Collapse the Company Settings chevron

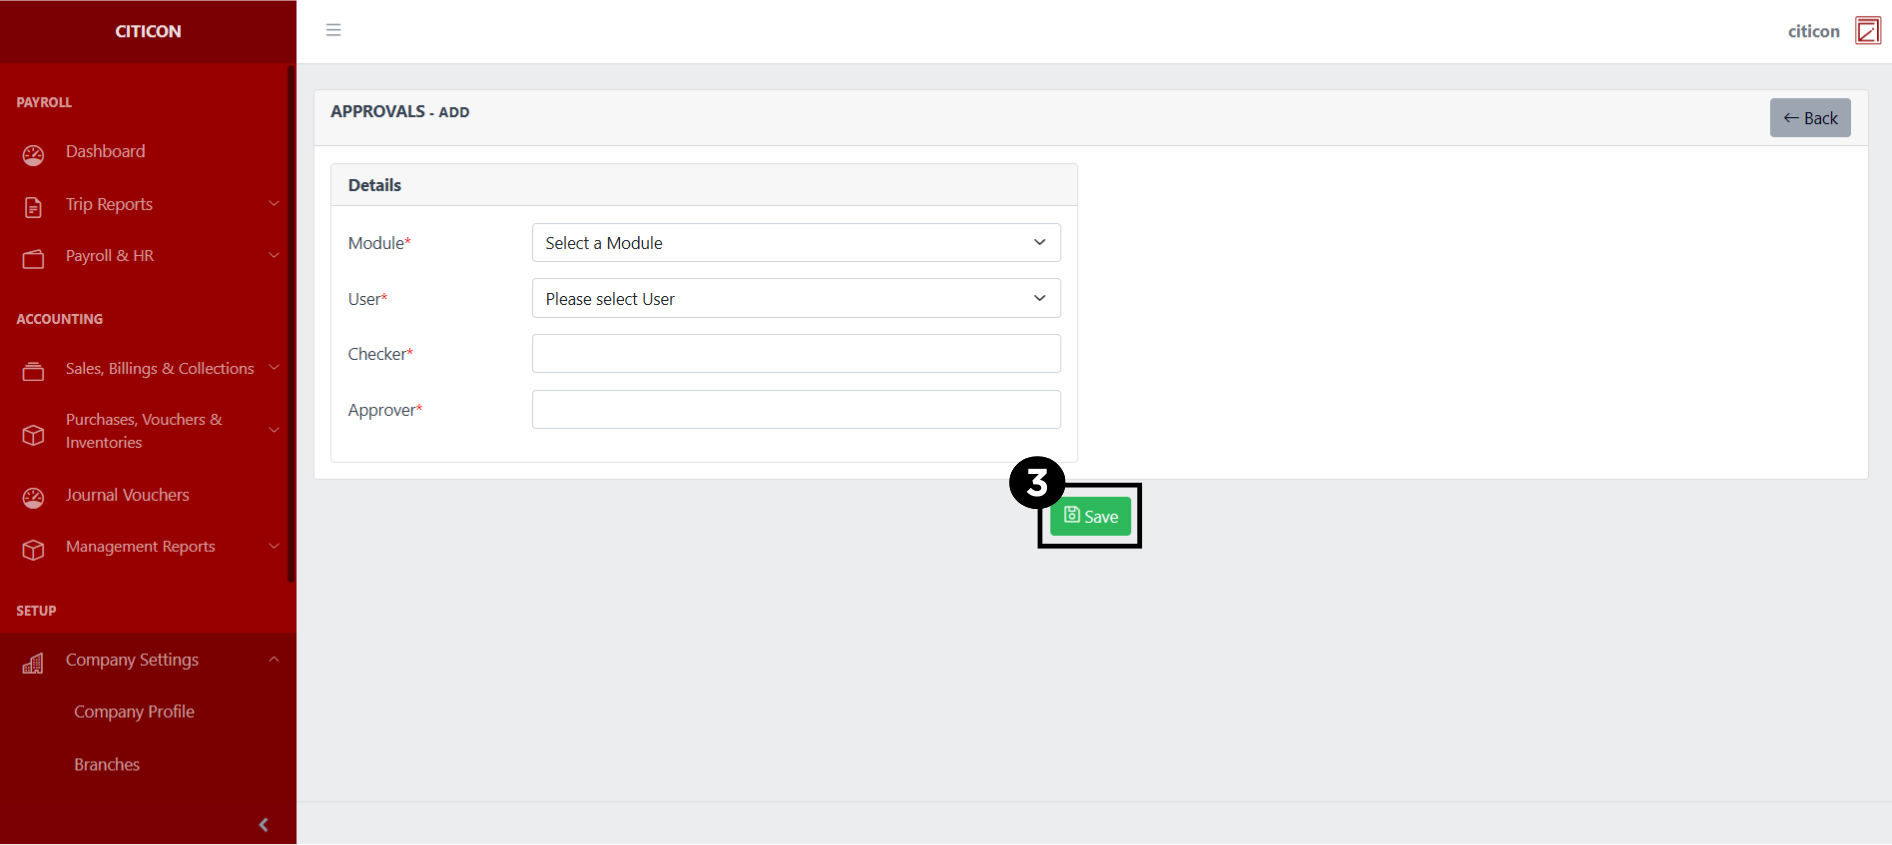coord(274,660)
